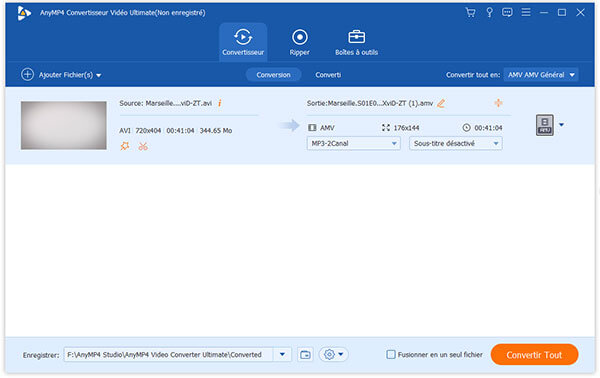Click the Marseille video thumbnail

pyautogui.click(x=64, y=125)
